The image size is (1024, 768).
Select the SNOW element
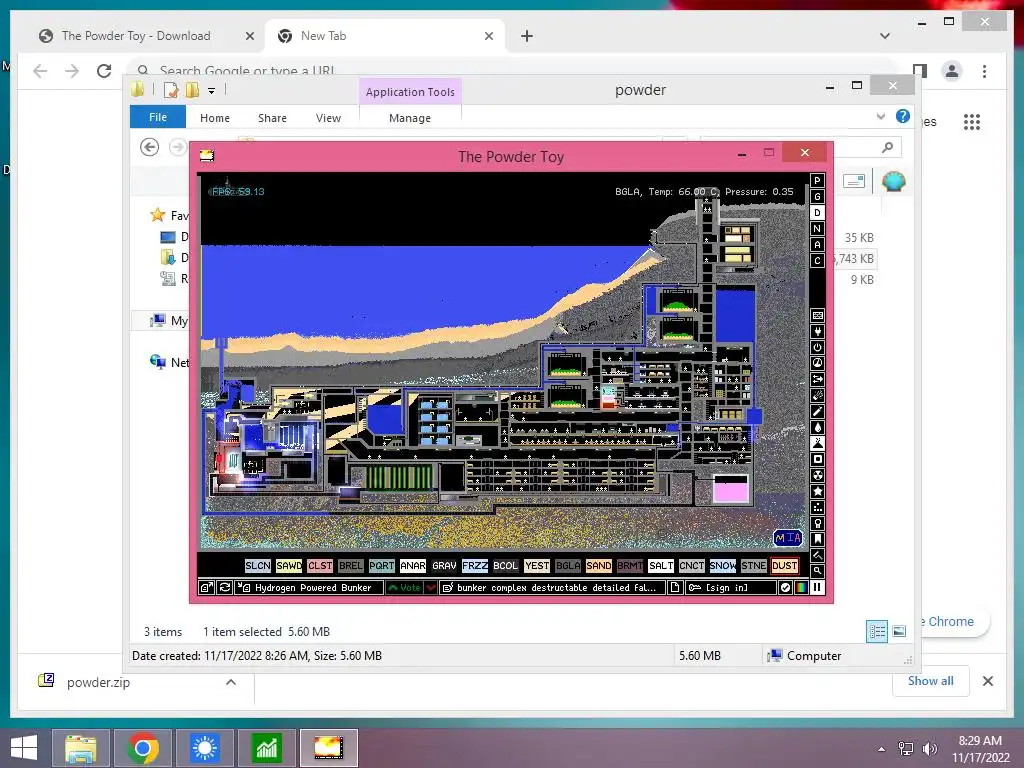(722, 566)
